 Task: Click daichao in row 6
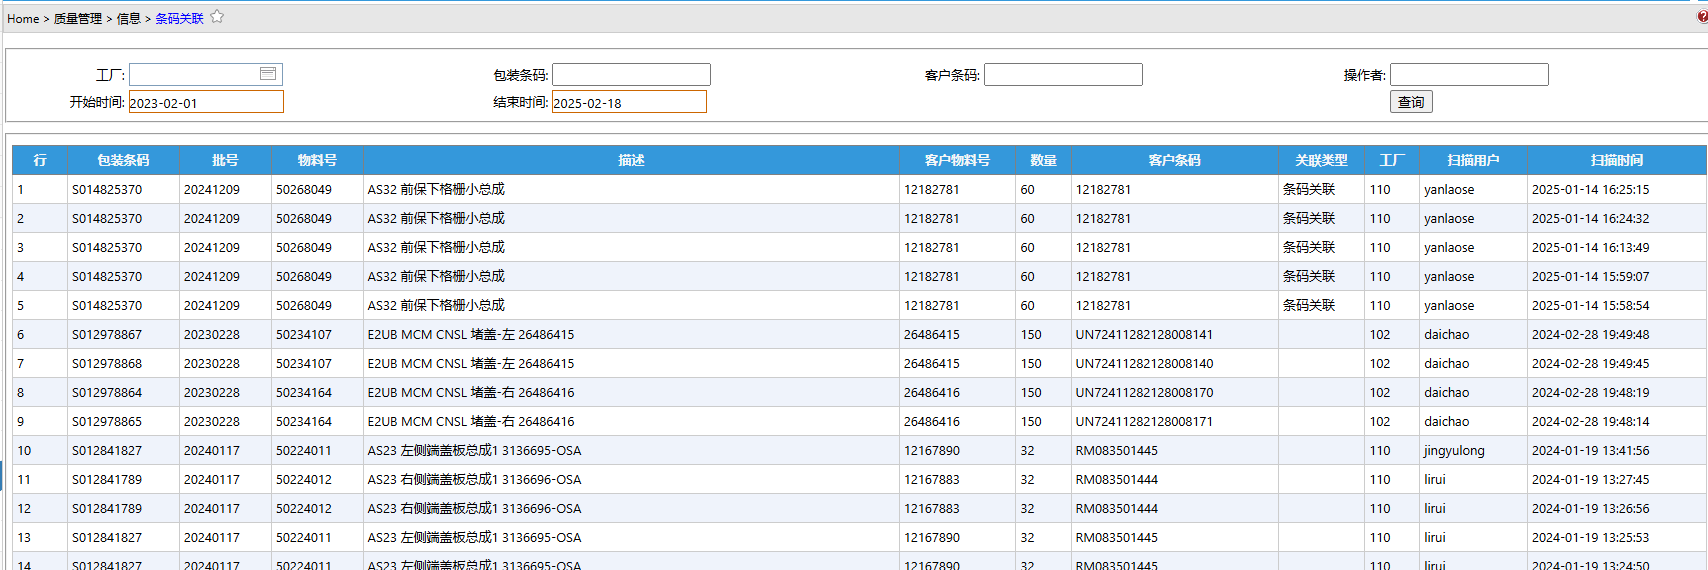pos(1446,335)
